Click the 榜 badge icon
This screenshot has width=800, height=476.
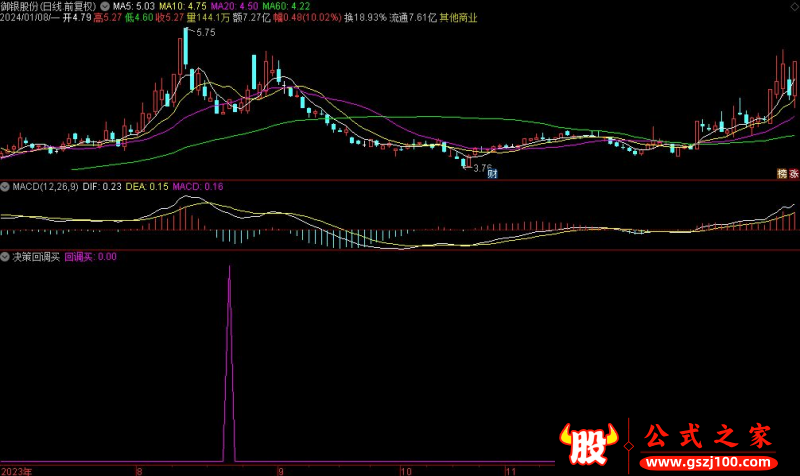point(782,173)
